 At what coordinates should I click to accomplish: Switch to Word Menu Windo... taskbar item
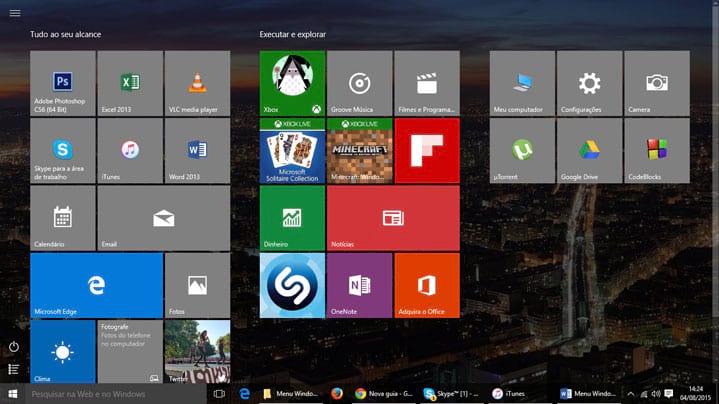click(589, 394)
